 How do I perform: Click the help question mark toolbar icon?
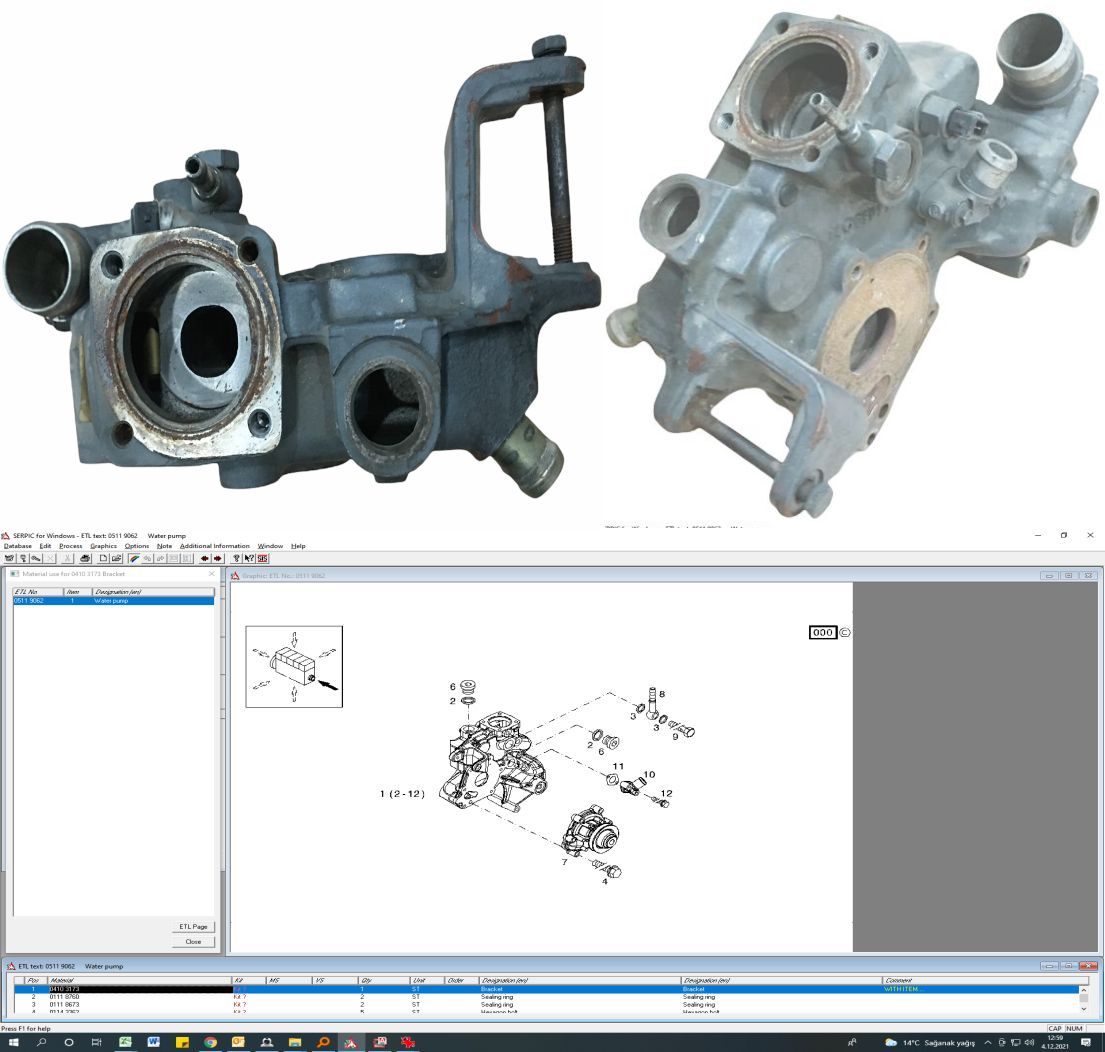(236, 558)
